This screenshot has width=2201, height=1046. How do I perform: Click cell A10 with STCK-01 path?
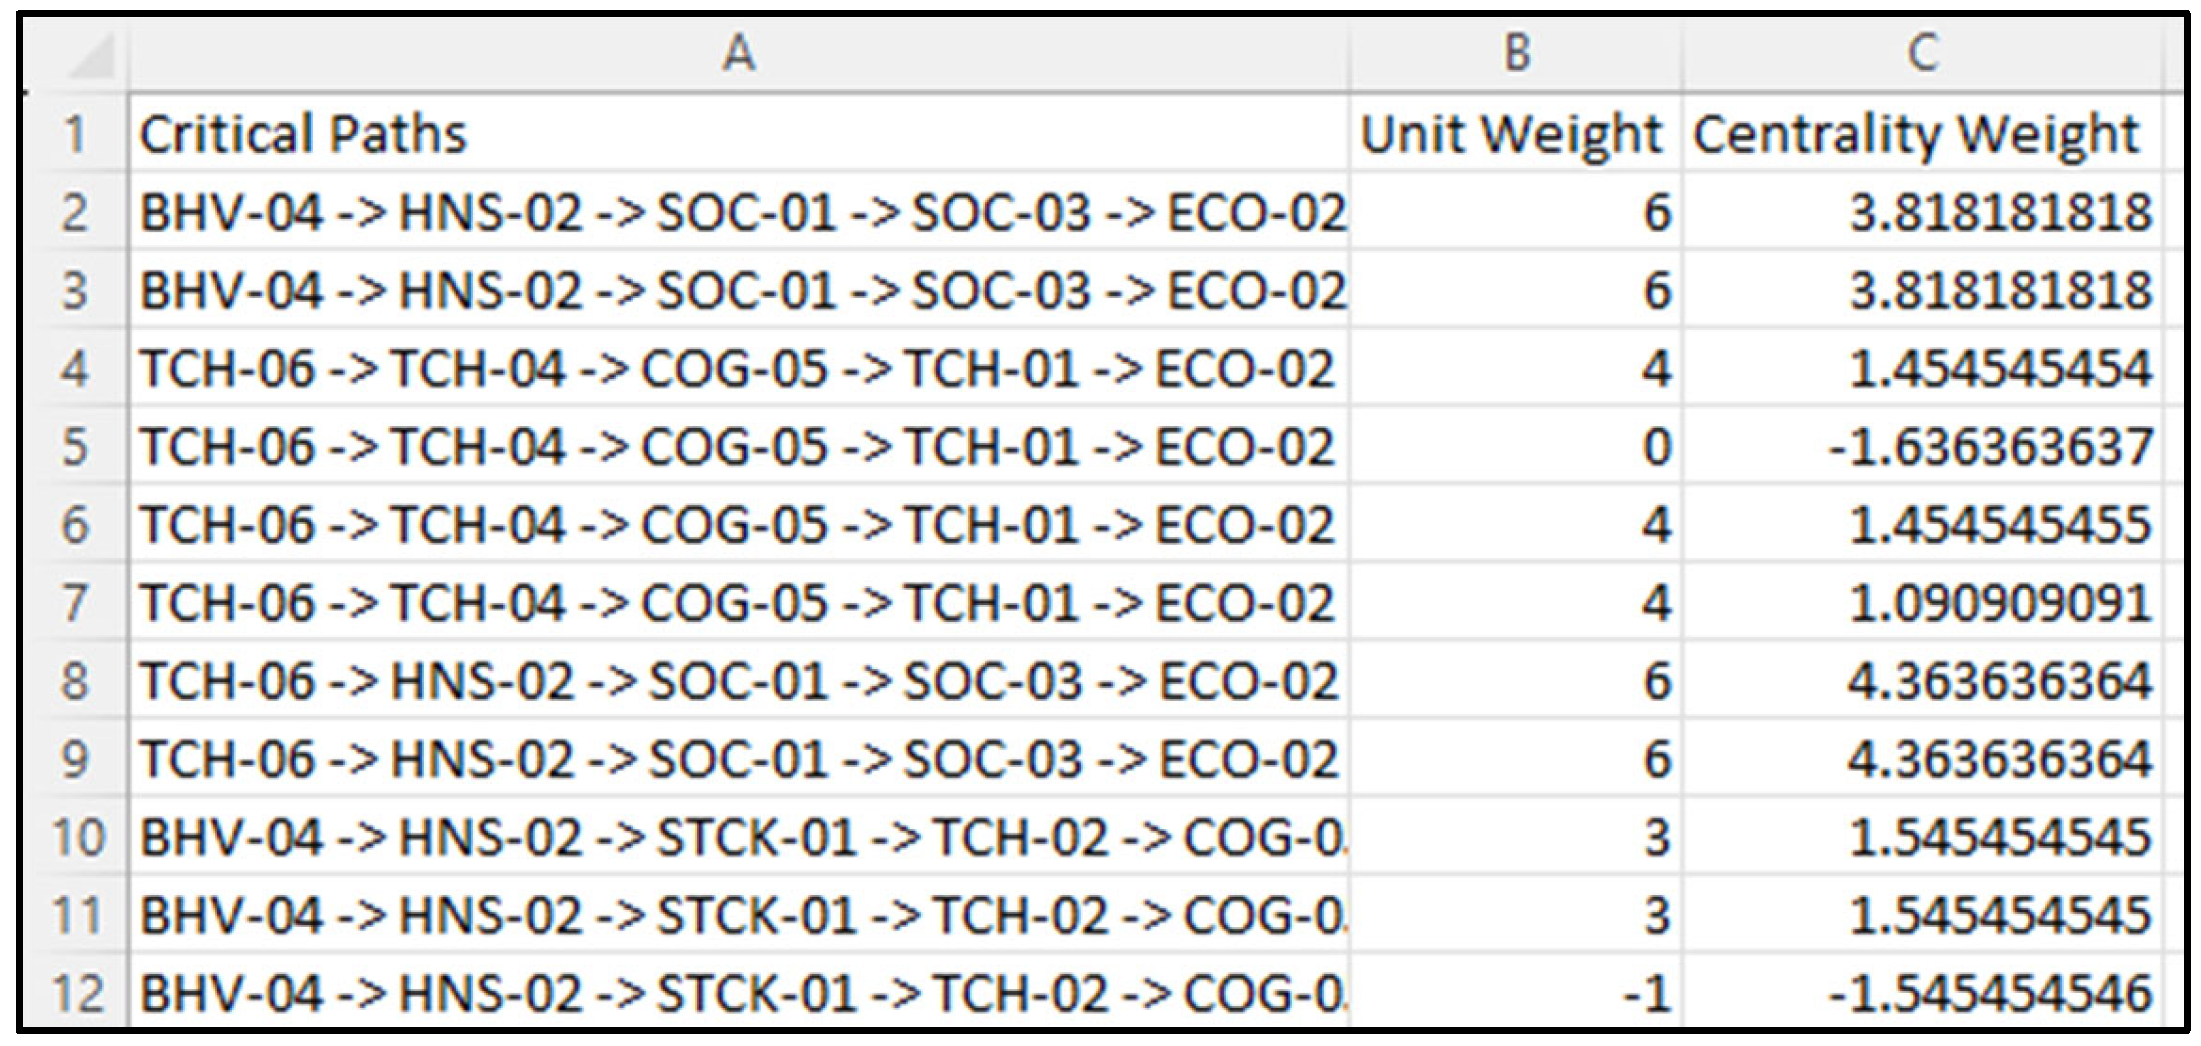(x=738, y=837)
